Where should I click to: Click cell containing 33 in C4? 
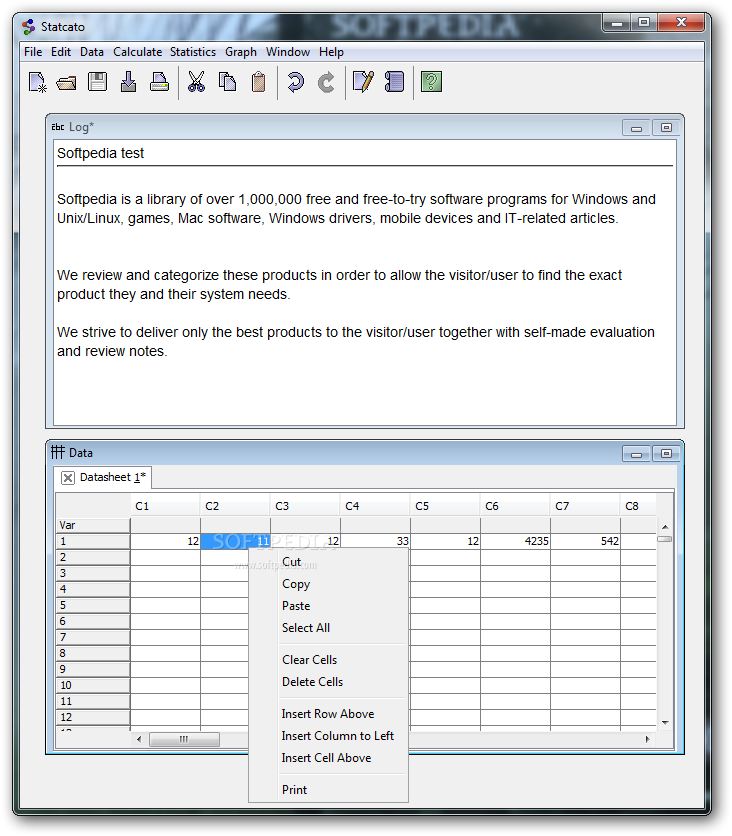point(375,541)
